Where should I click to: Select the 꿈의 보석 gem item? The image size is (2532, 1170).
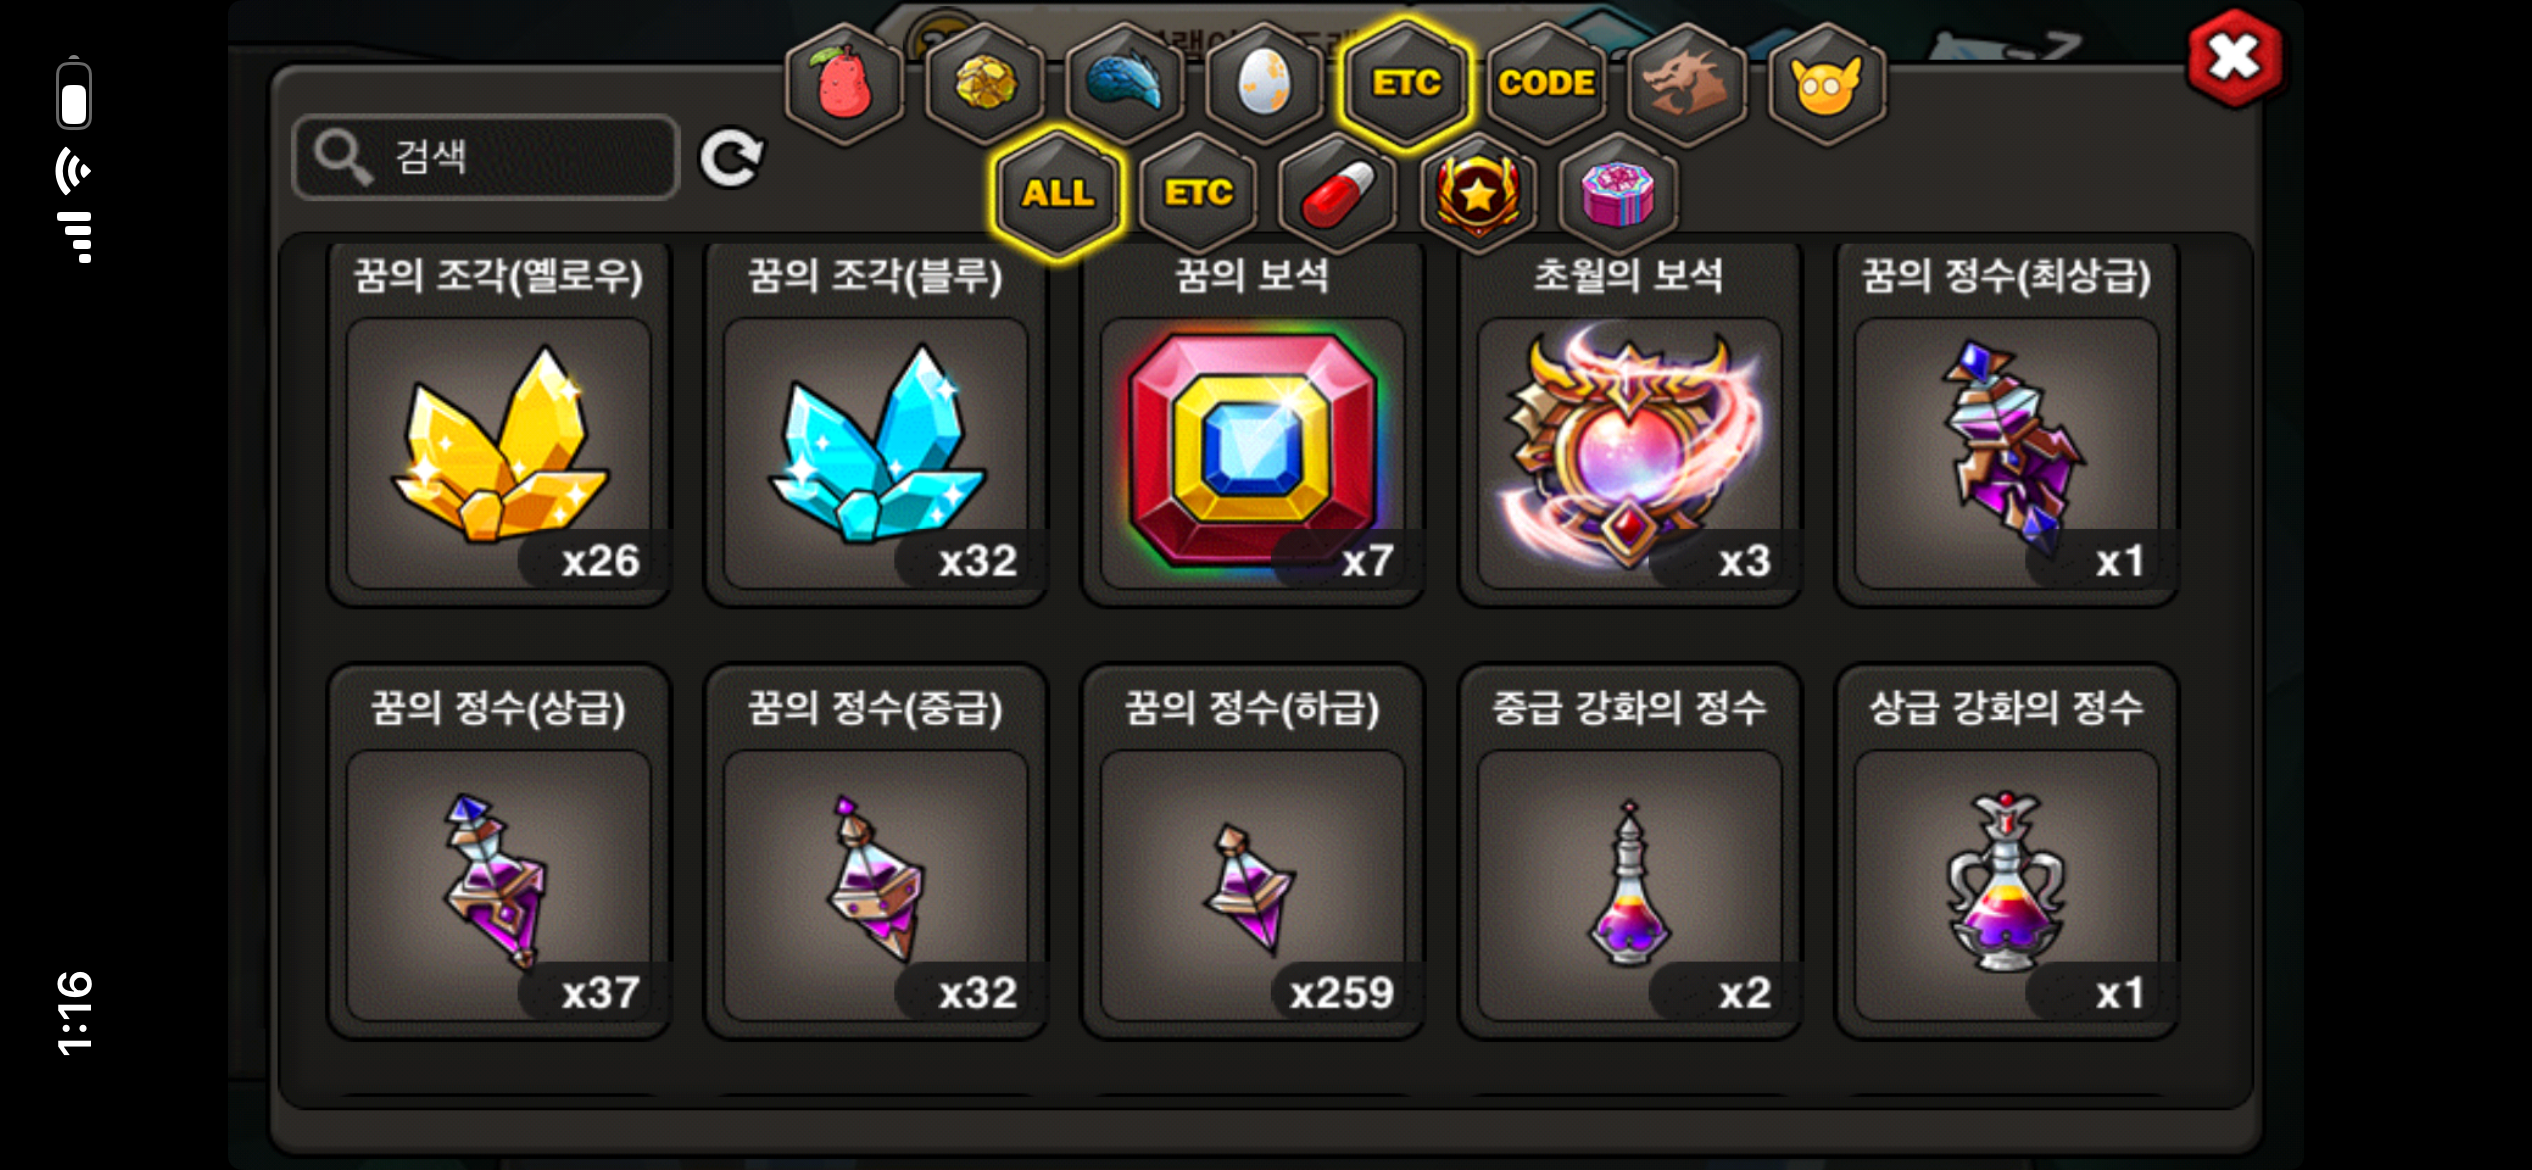1253,424
